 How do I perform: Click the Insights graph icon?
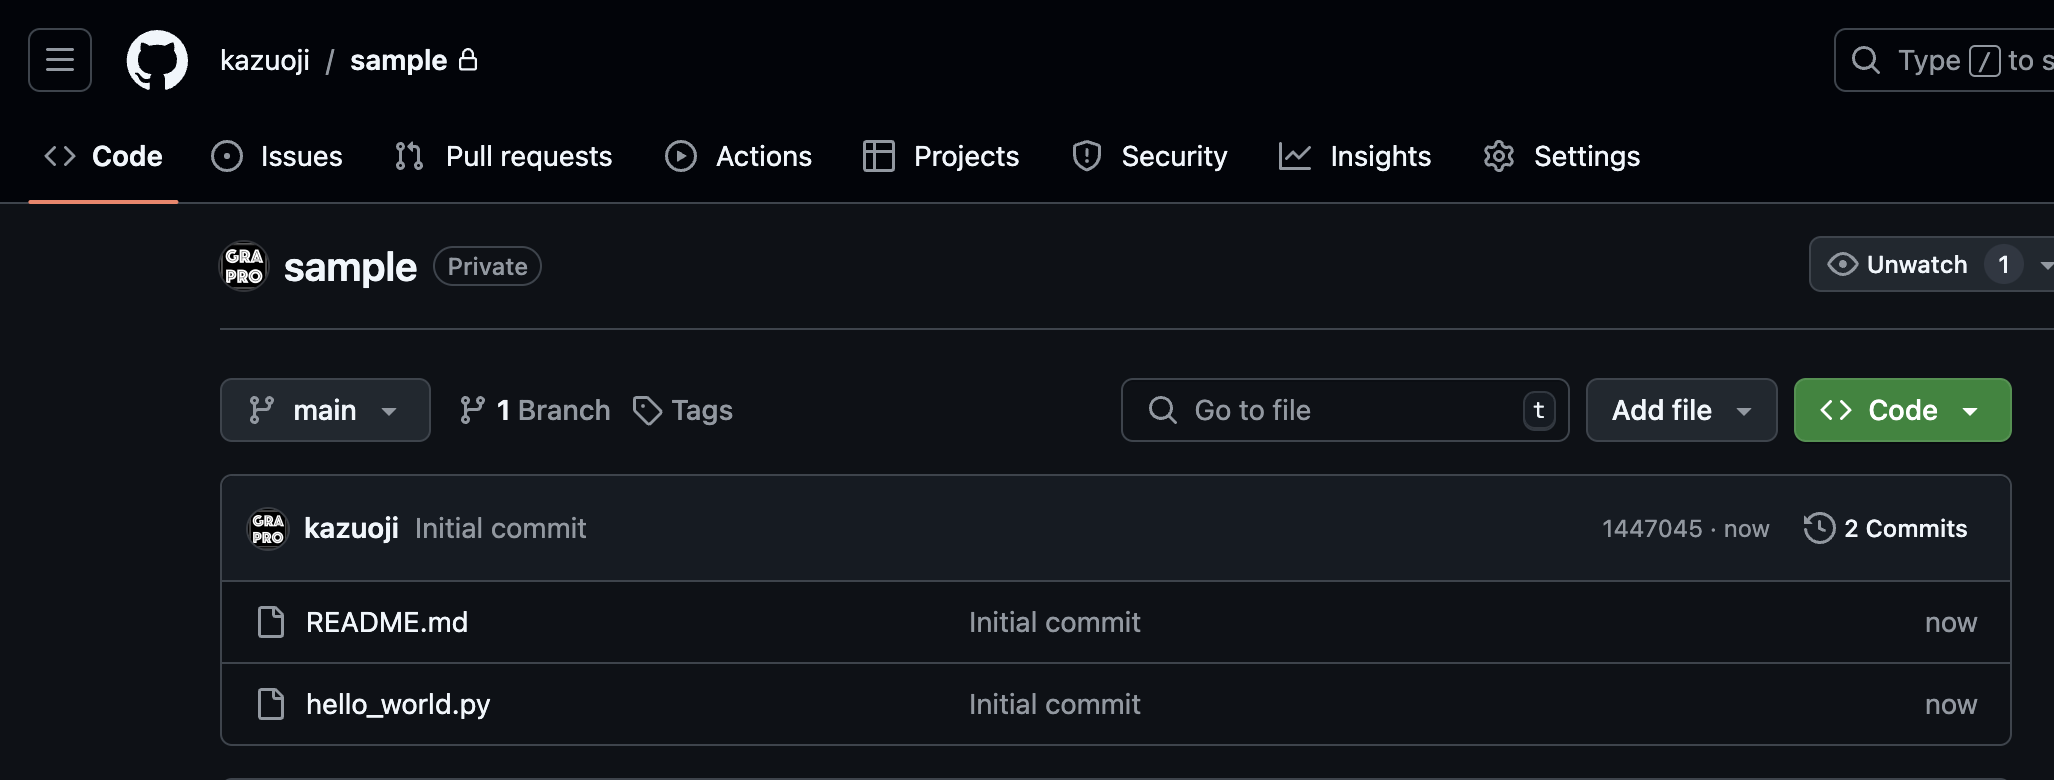tap(1294, 156)
